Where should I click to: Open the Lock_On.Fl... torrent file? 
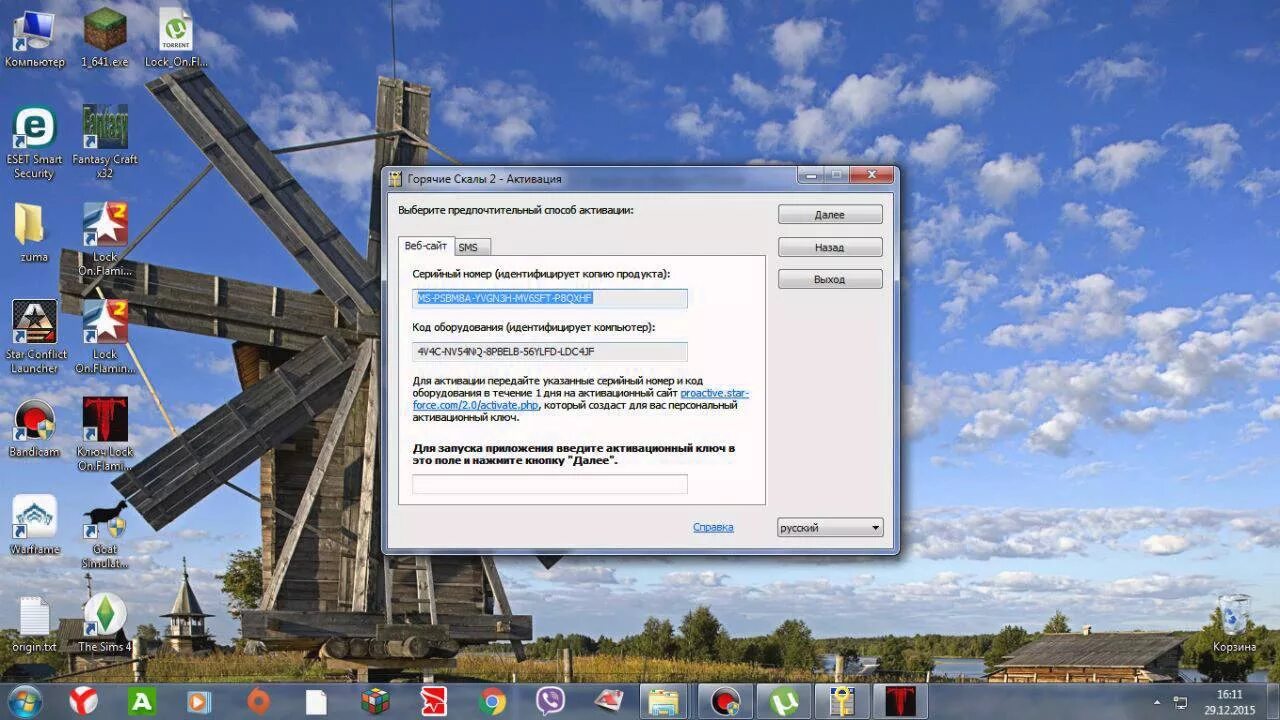pos(176,38)
